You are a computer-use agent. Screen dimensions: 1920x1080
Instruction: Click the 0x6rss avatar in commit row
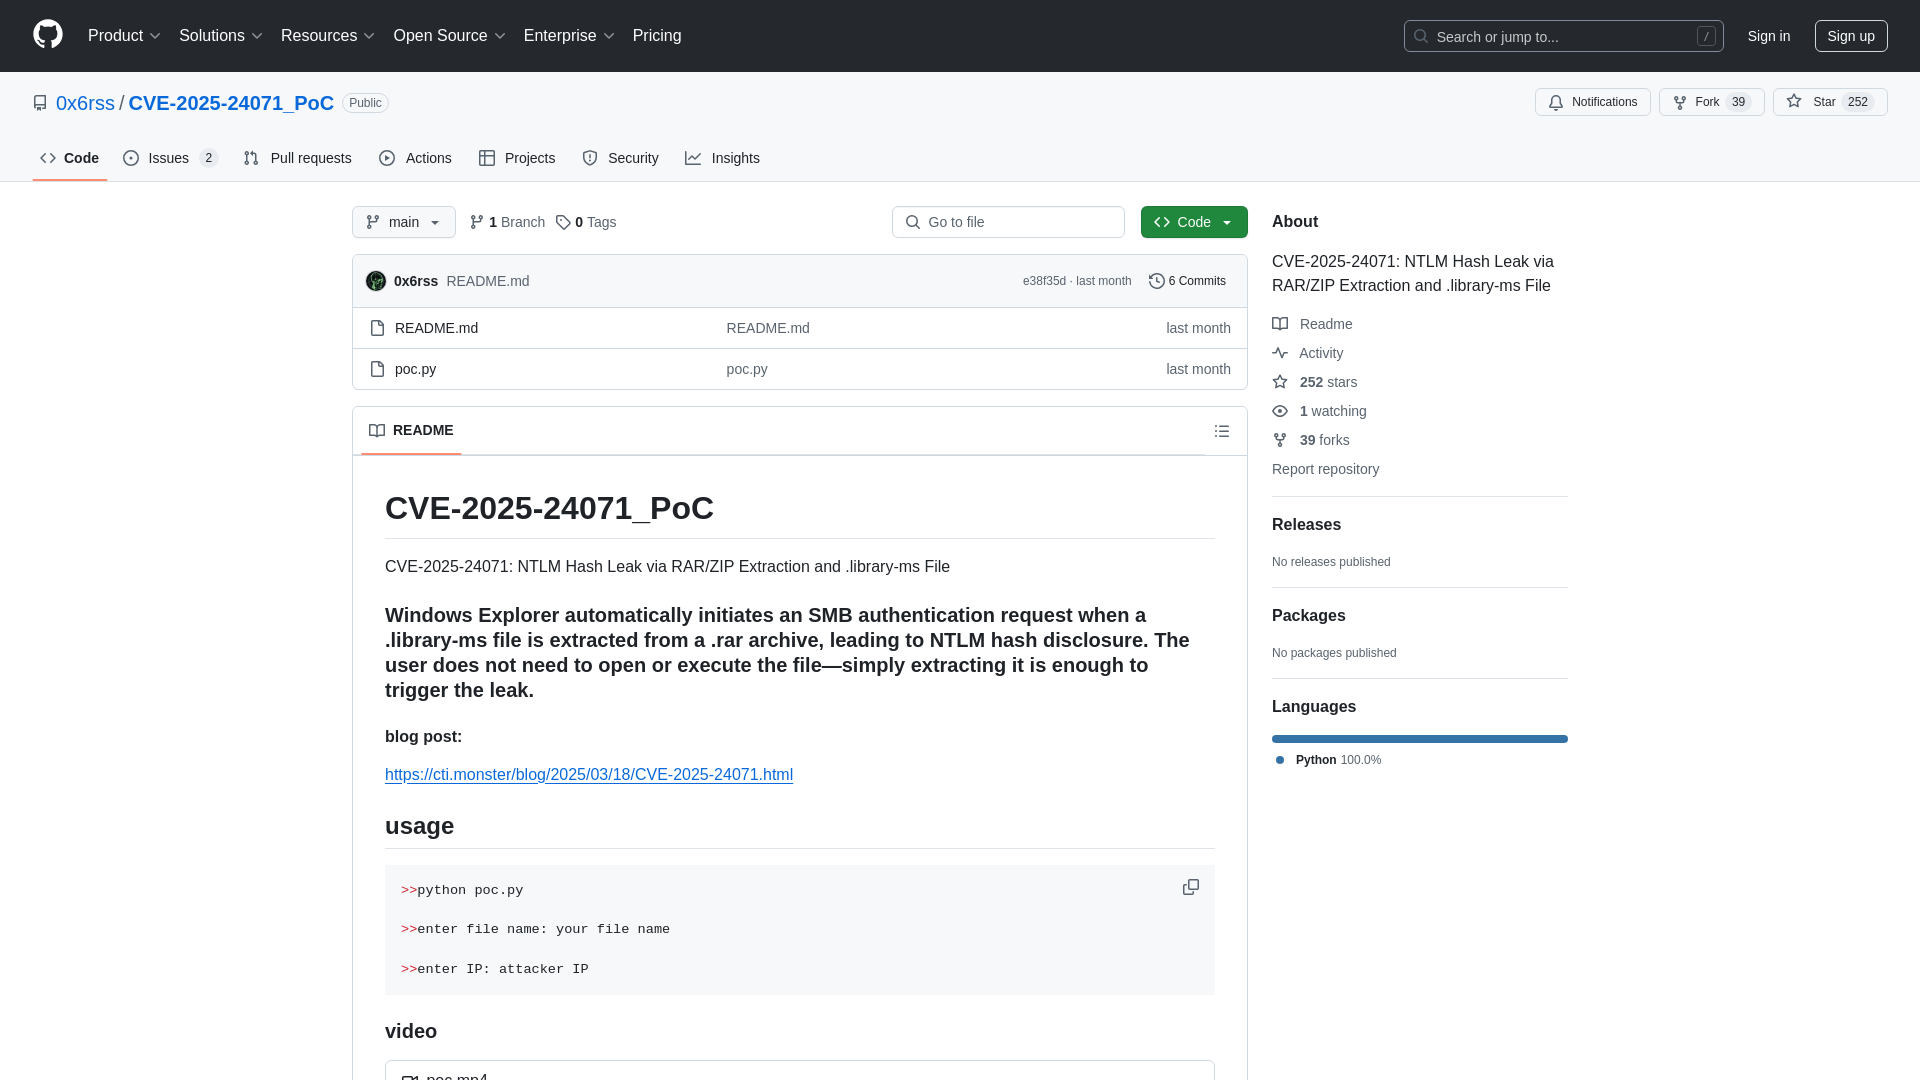(x=376, y=281)
